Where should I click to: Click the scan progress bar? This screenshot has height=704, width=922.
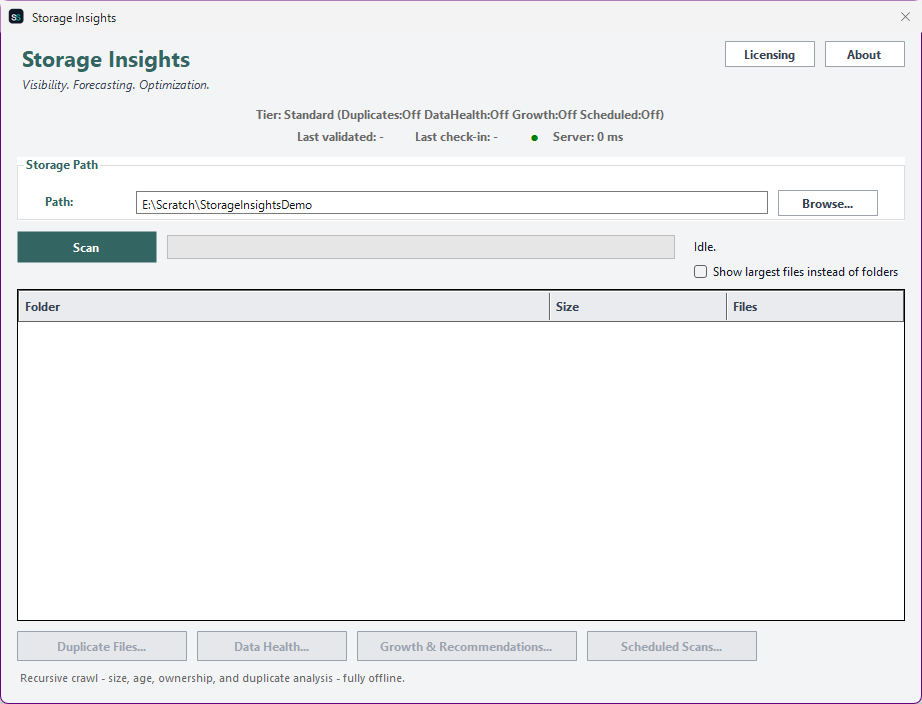pyautogui.click(x=420, y=247)
